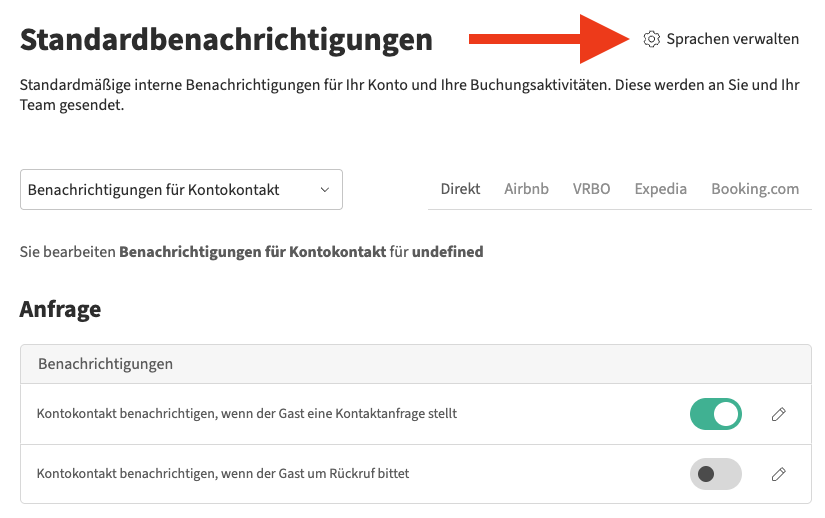Disable the Kontaktanfrage notification toggle

pos(716,414)
